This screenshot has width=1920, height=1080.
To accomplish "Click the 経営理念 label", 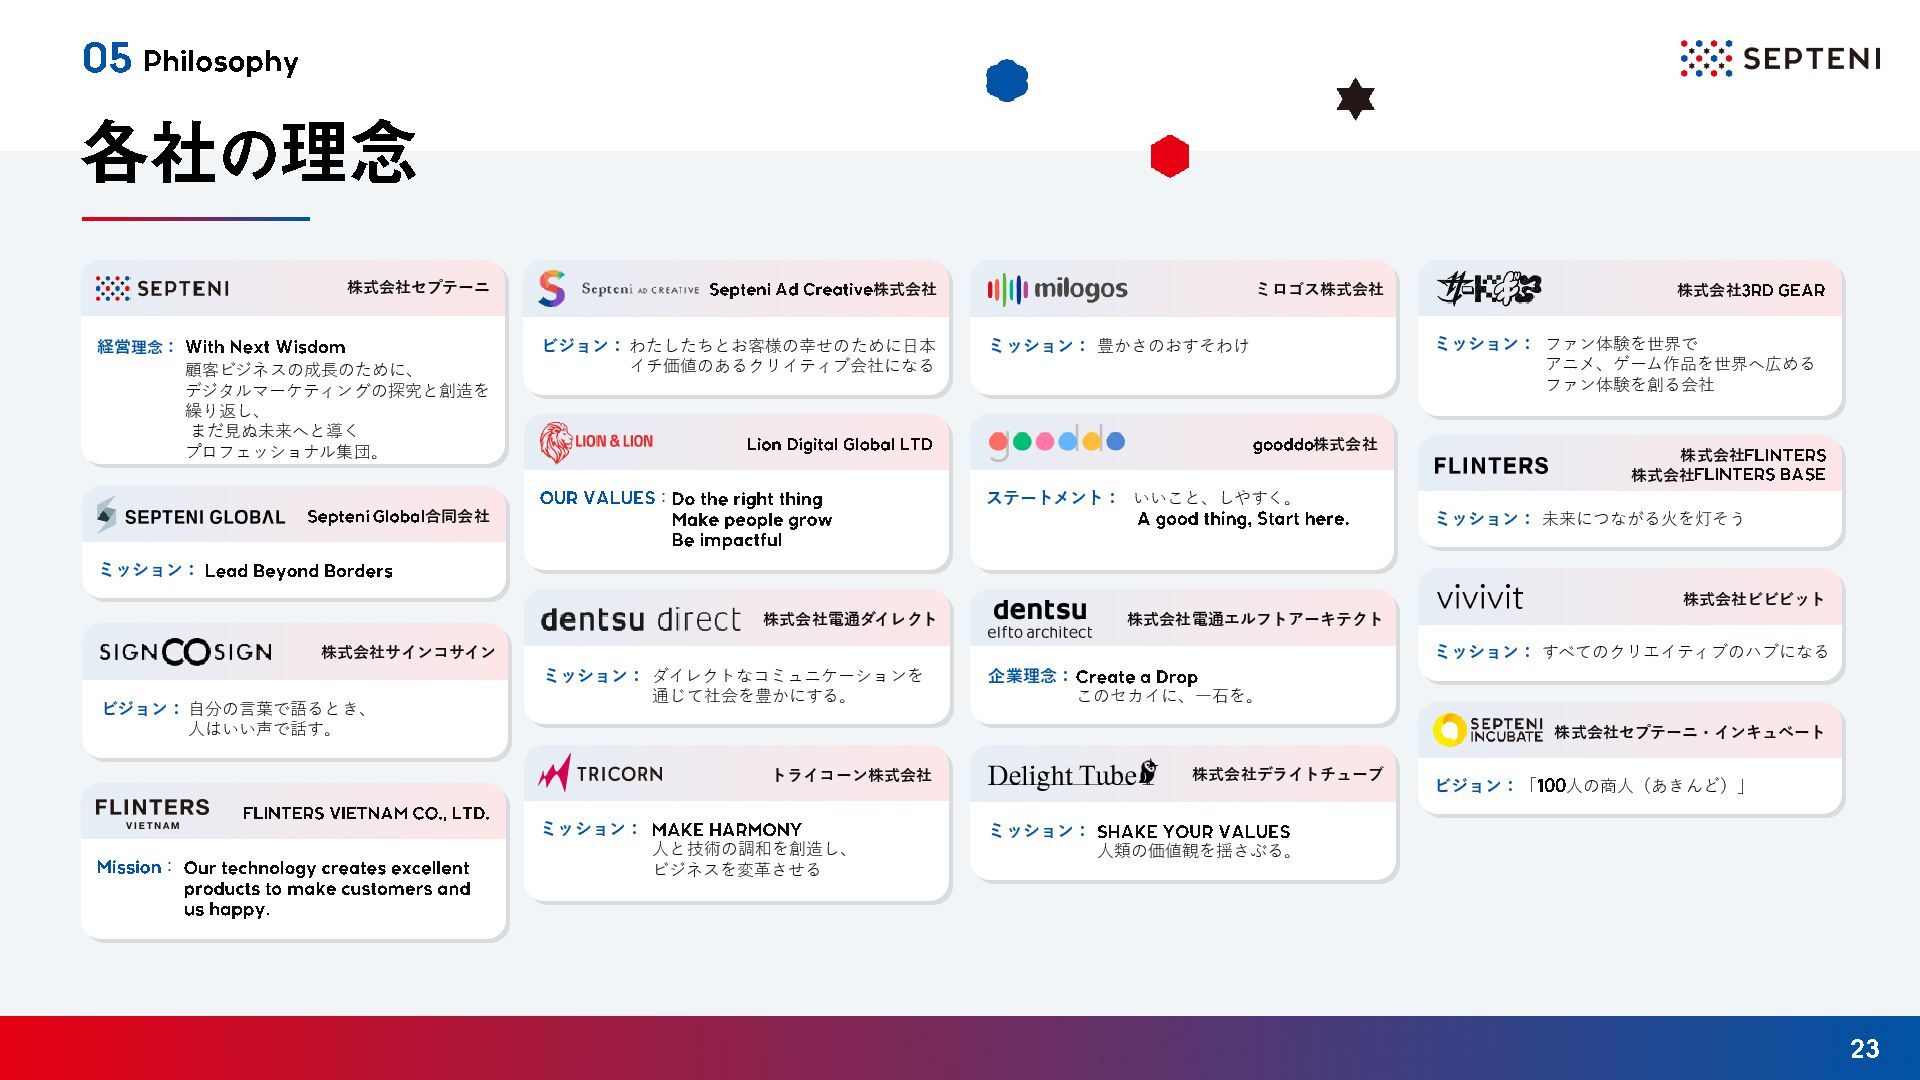I will [135, 347].
